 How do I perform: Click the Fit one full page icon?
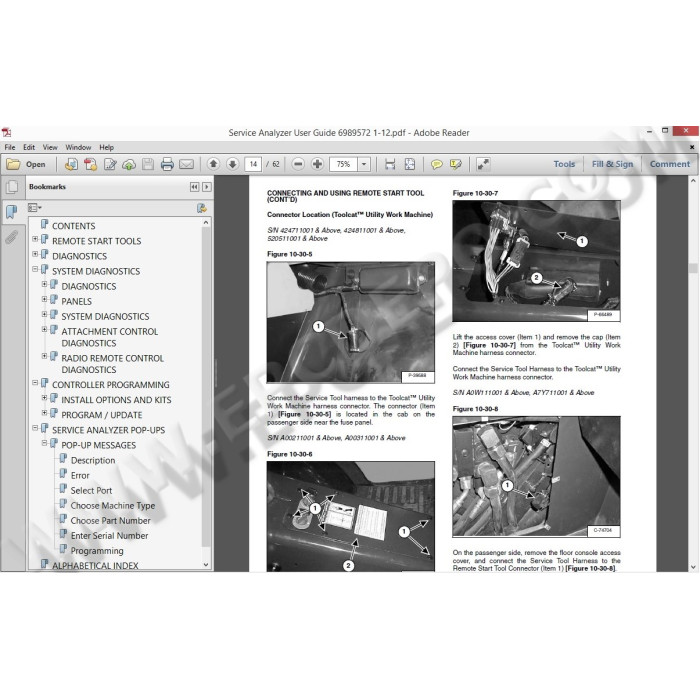pyautogui.click(x=409, y=164)
